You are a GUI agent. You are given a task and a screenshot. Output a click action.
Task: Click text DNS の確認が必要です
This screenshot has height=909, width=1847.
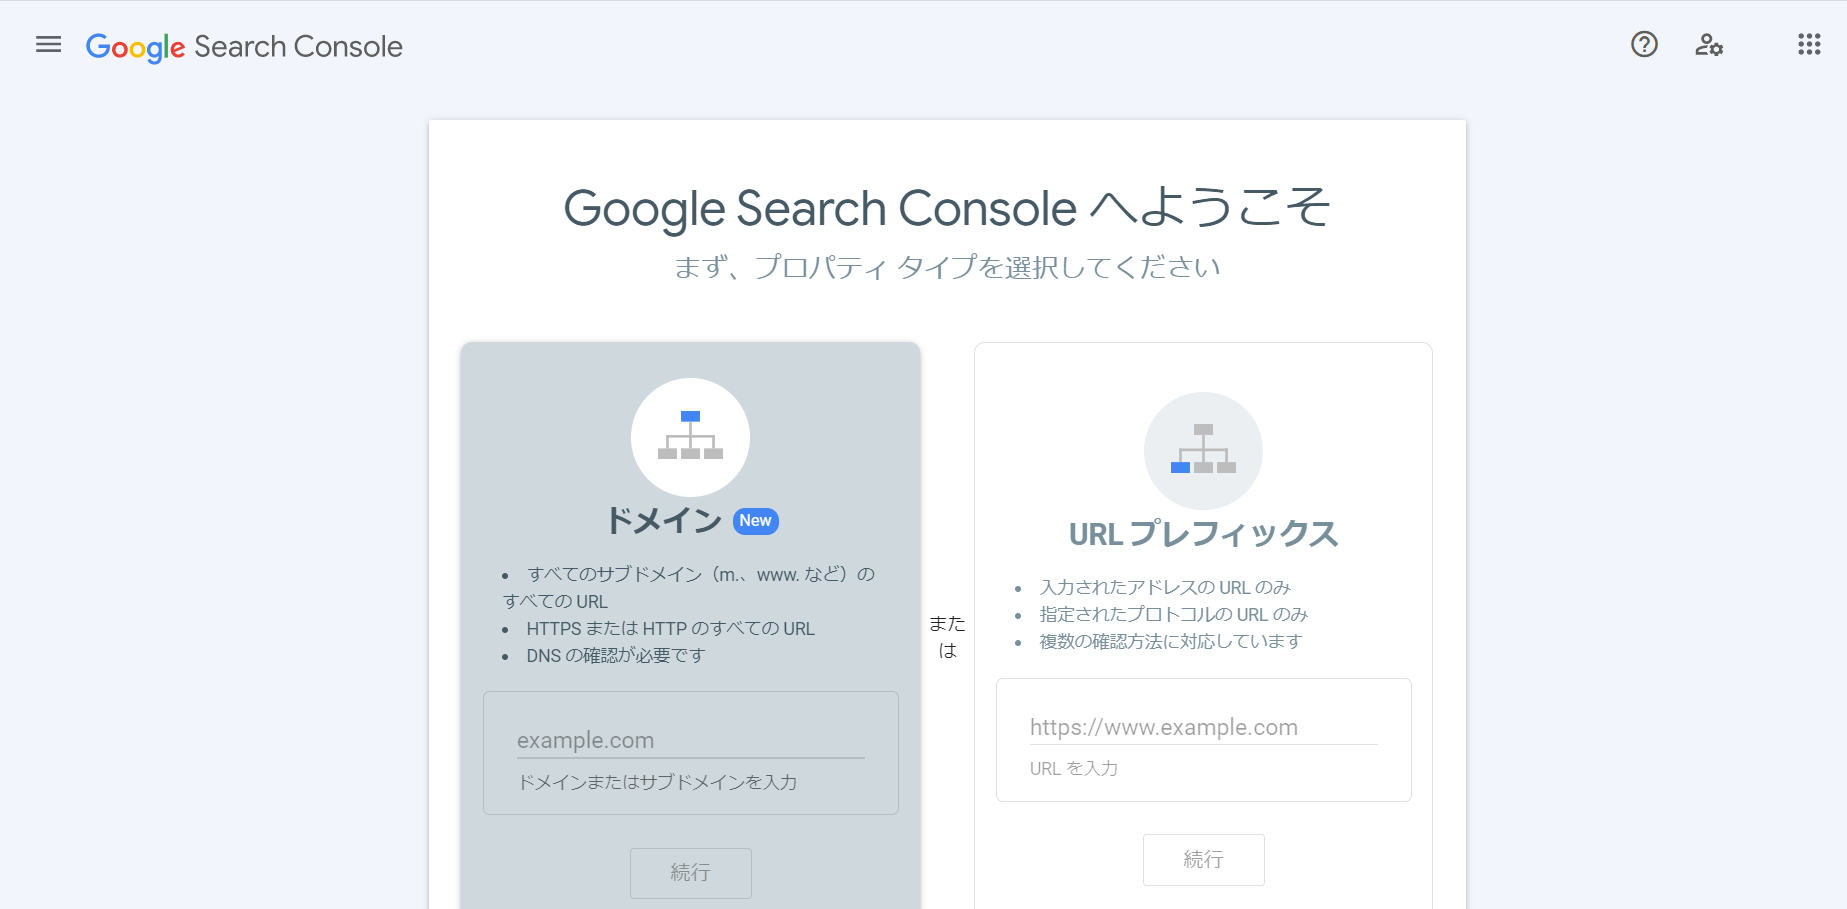616,656
